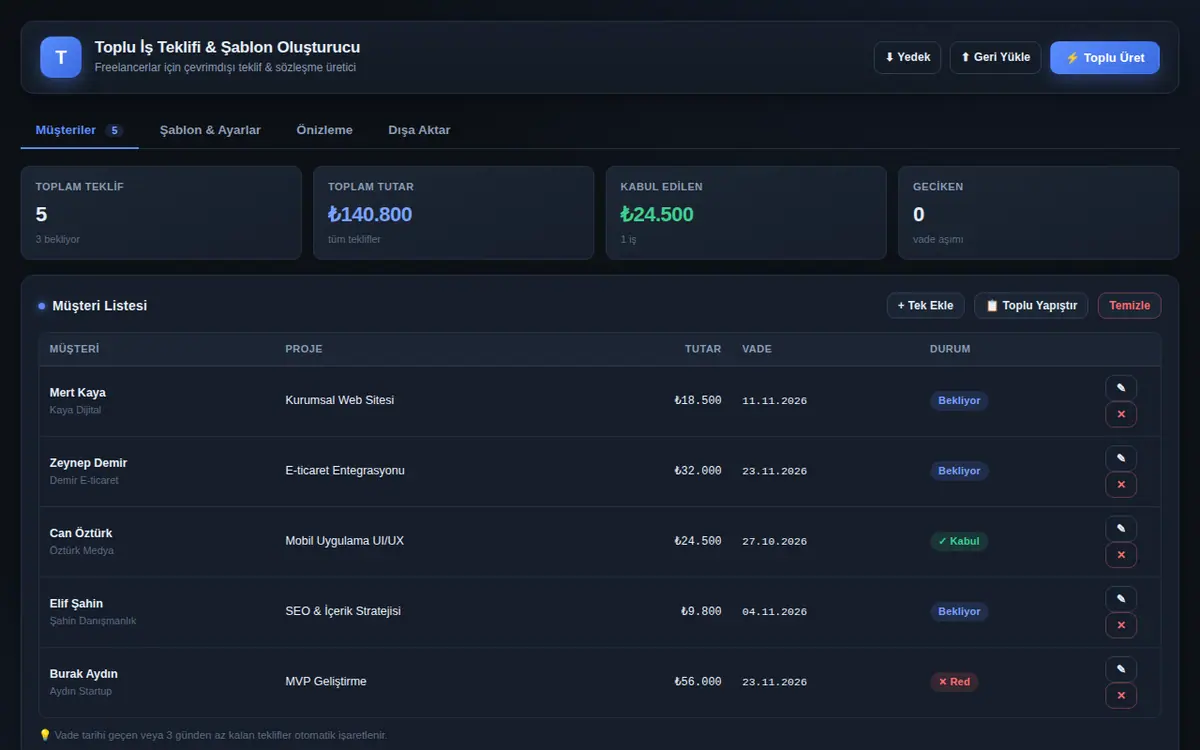
Task: Edit the Can Öztürk row
Action: (x=1121, y=528)
